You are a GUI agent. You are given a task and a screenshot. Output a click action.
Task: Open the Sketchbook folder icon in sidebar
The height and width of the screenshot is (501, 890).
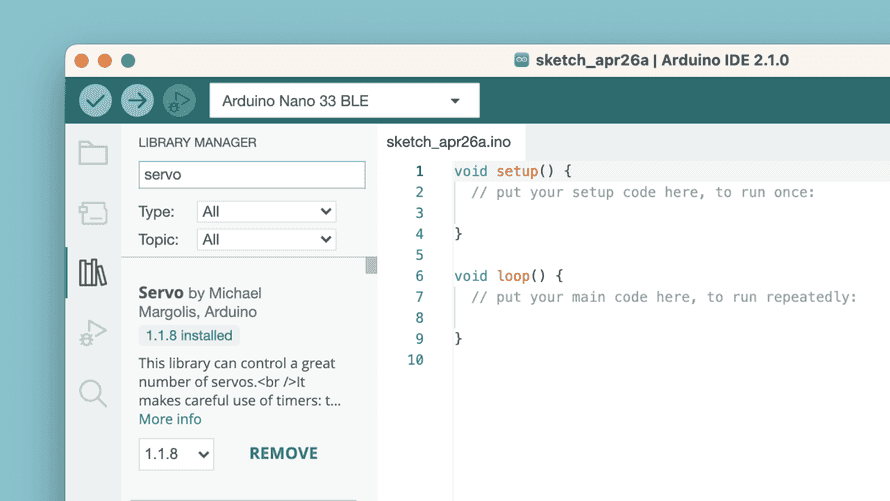tap(93, 153)
